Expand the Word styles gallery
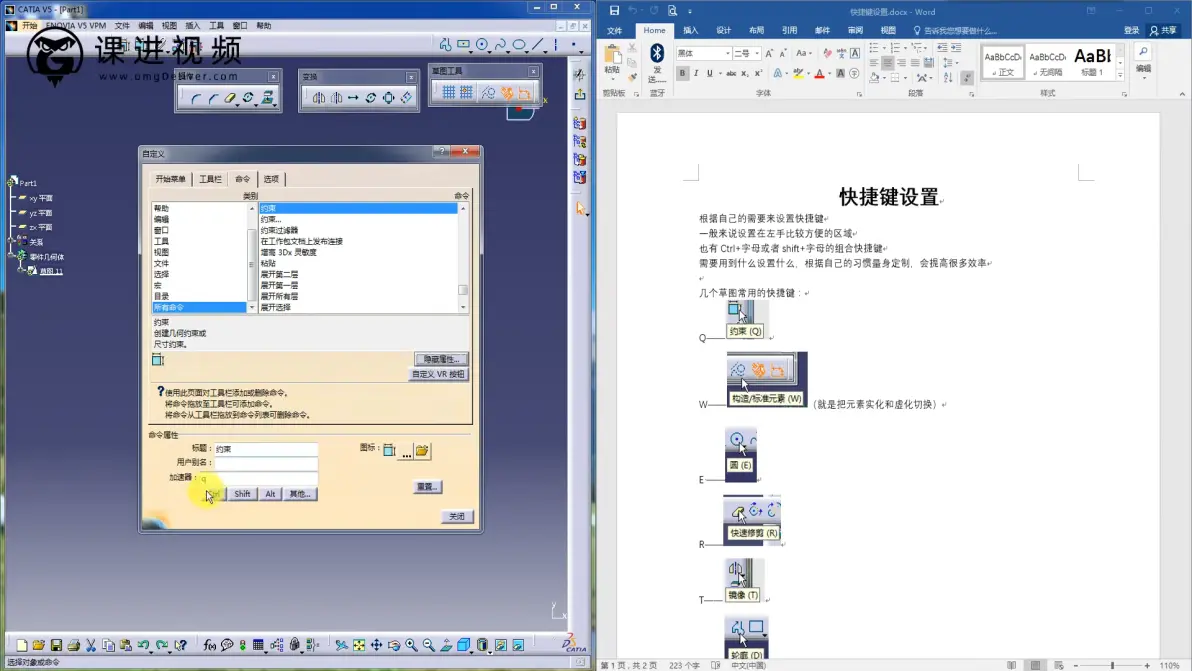1192x671 pixels. [1120, 75]
